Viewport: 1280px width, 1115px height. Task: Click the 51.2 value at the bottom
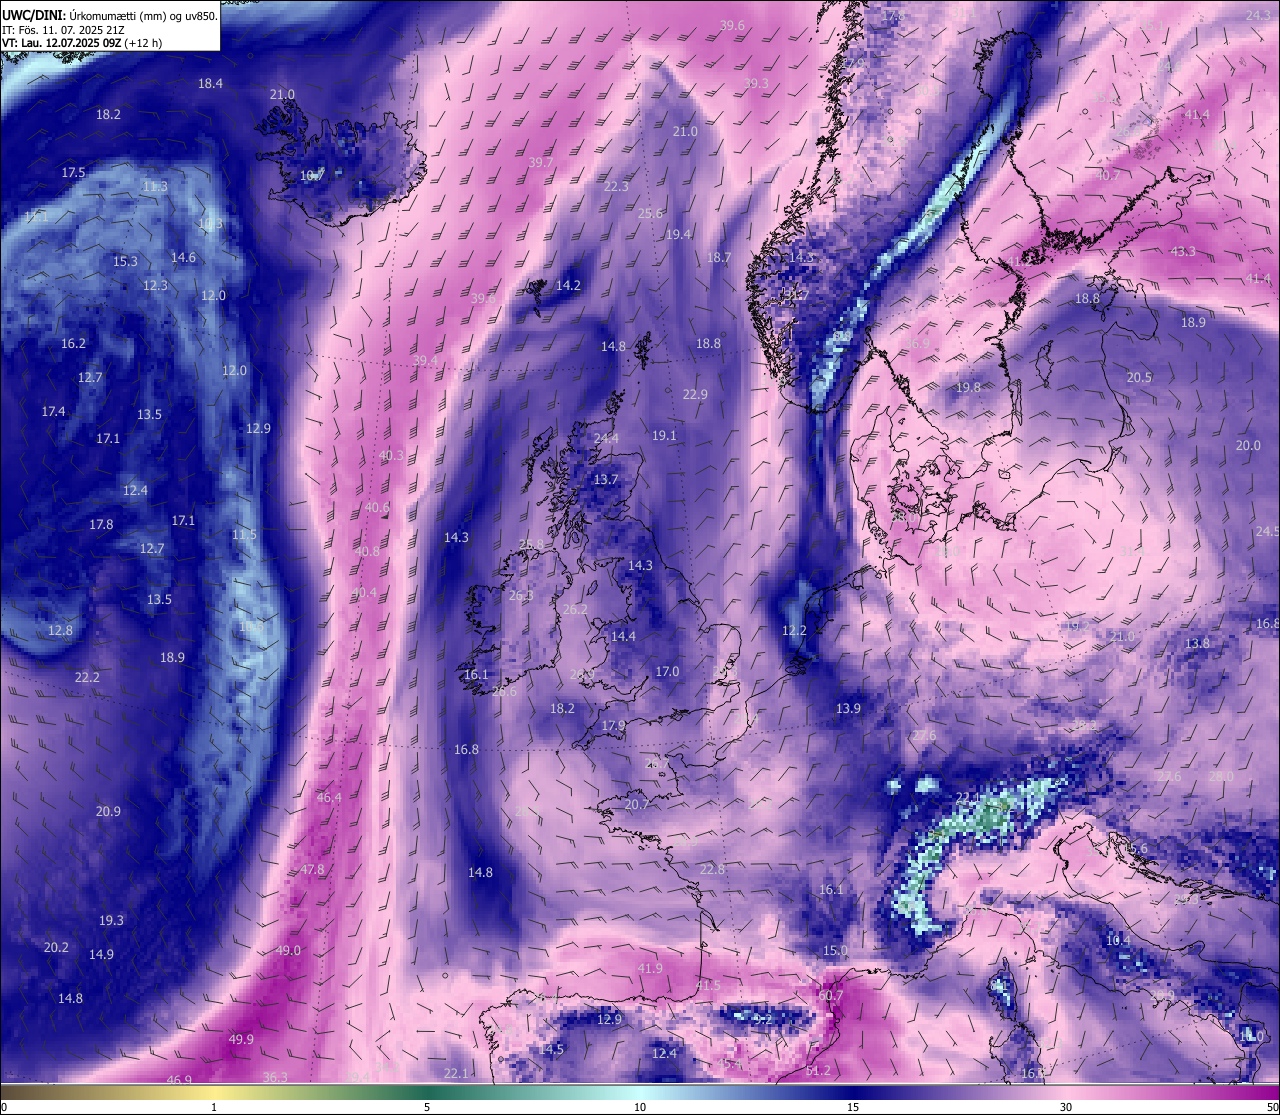(x=818, y=1071)
